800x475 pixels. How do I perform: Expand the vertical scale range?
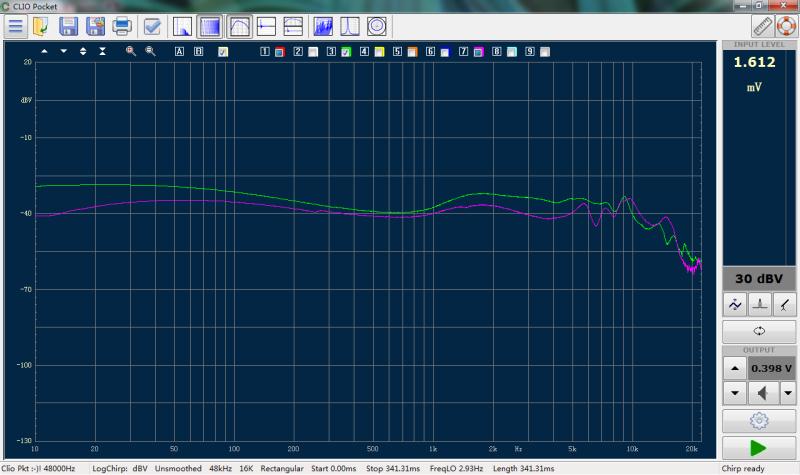click(83, 51)
